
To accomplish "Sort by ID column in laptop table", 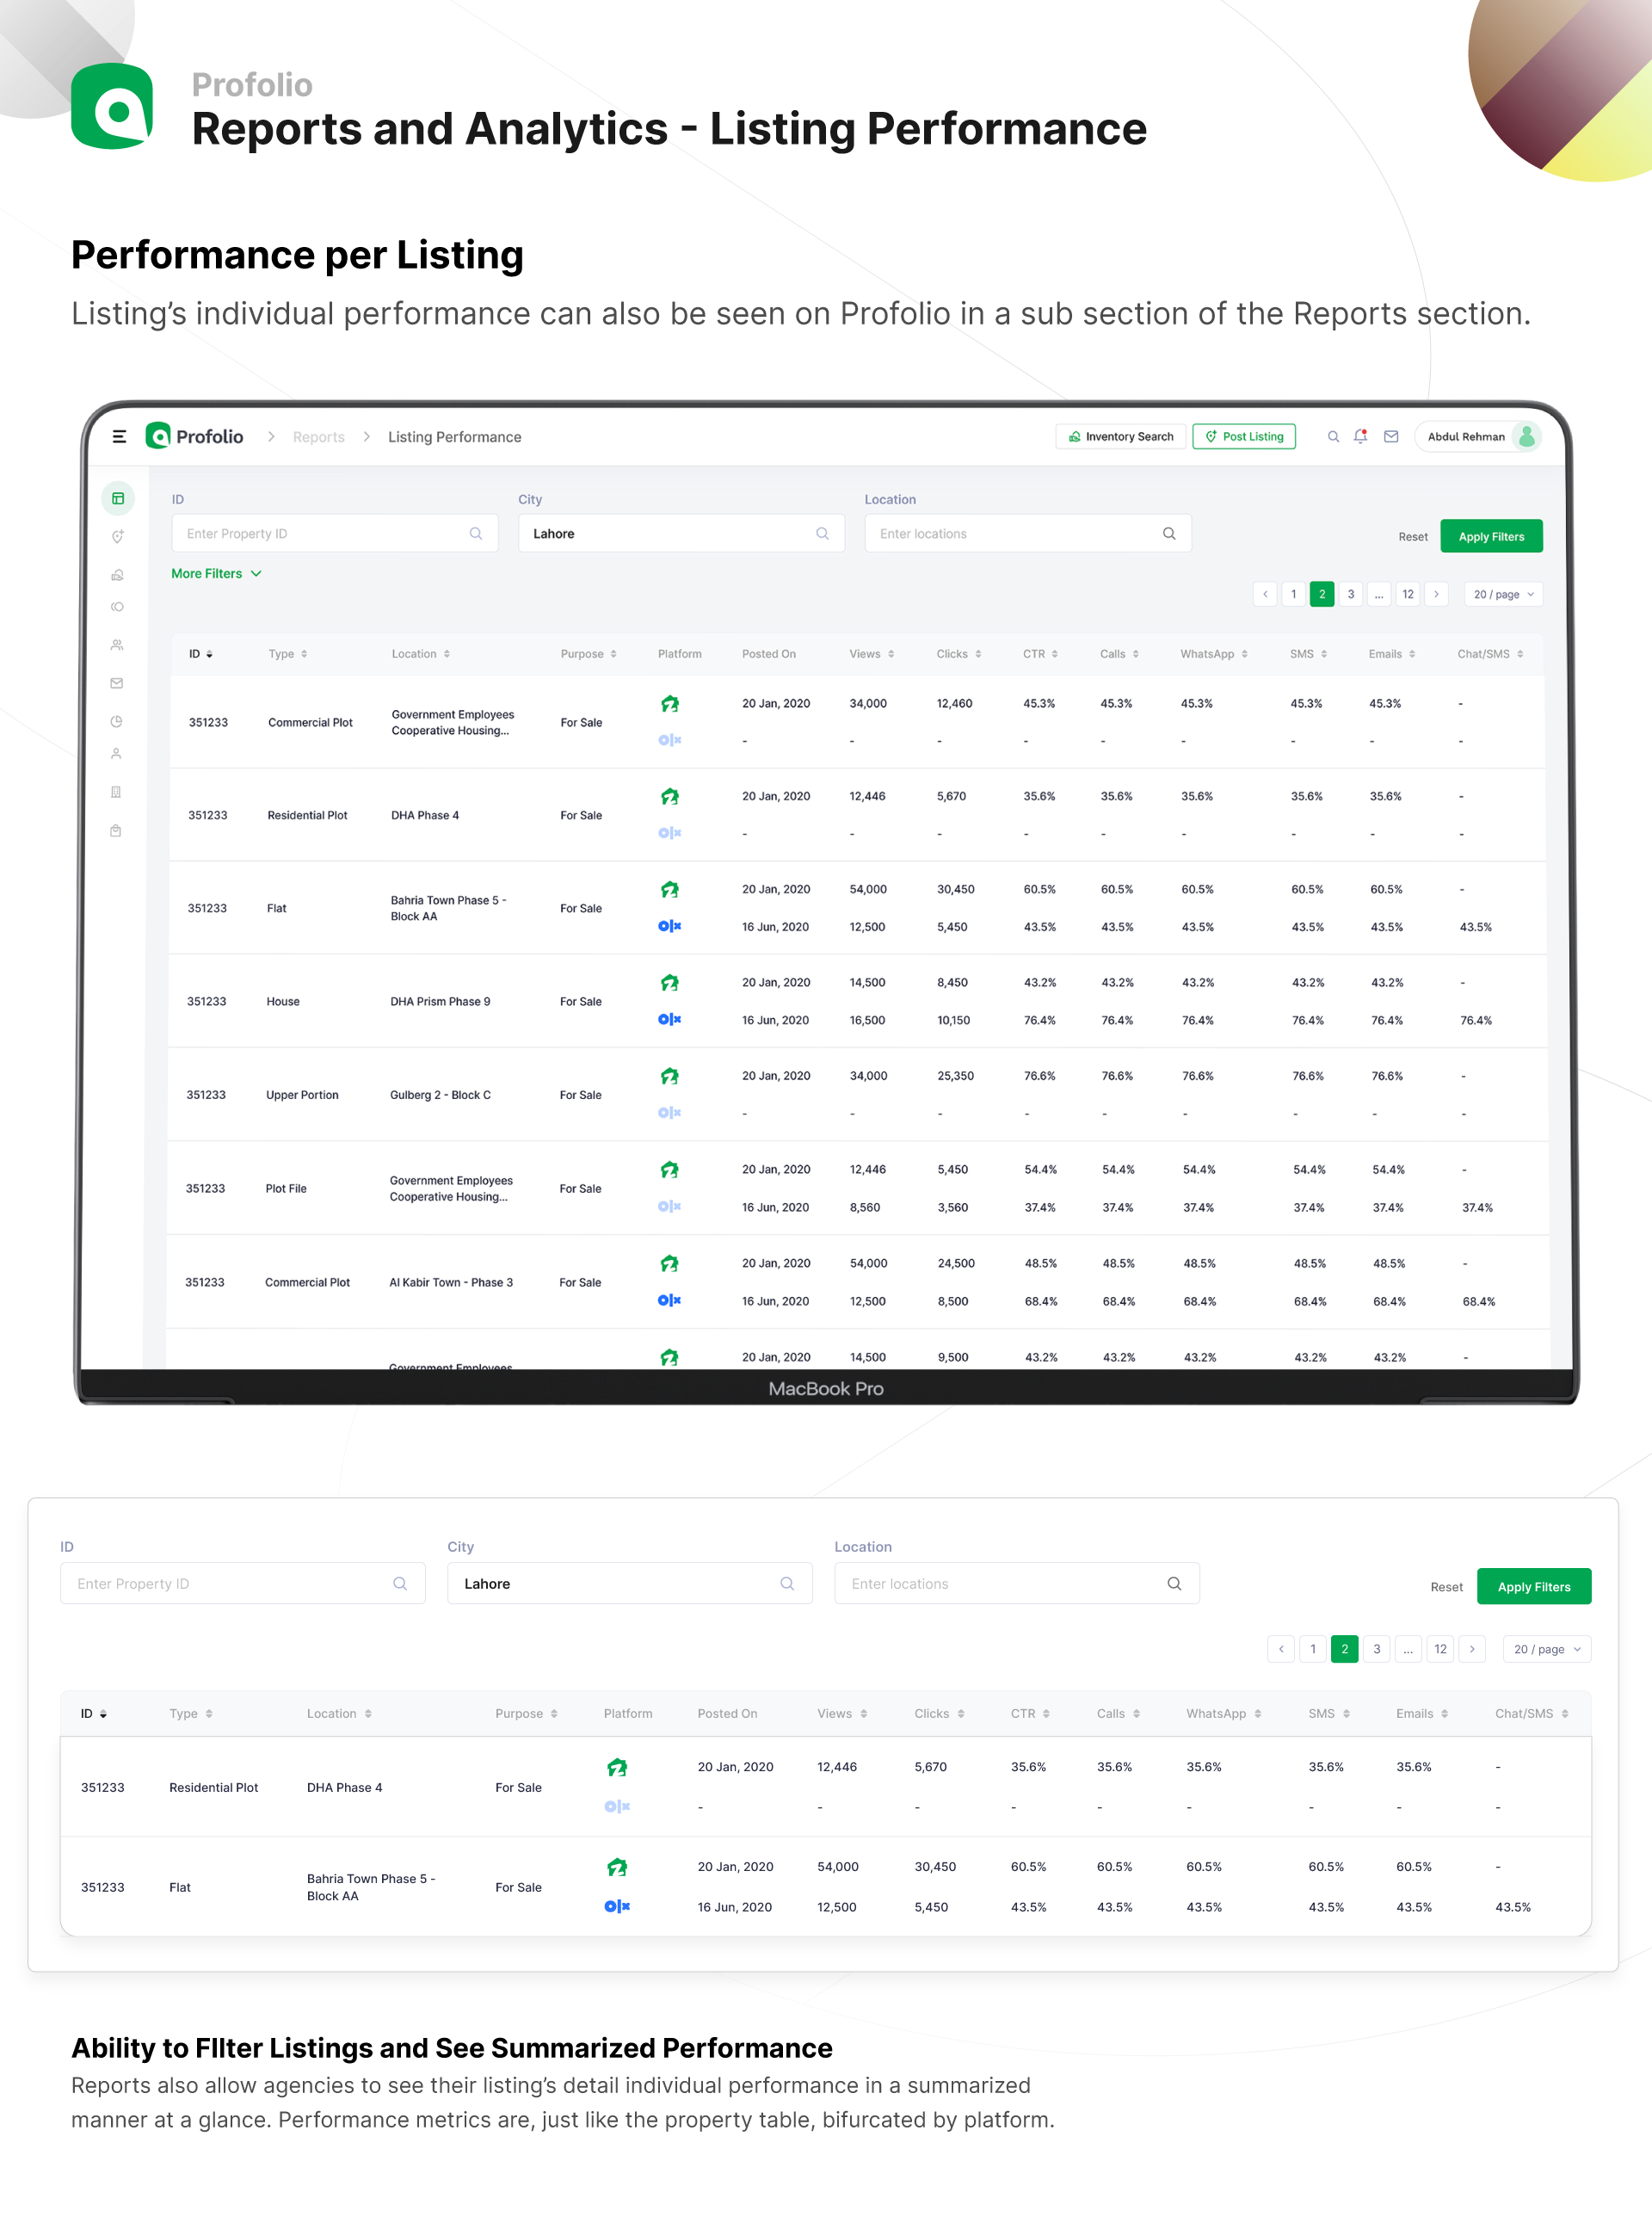I will tap(200, 654).
